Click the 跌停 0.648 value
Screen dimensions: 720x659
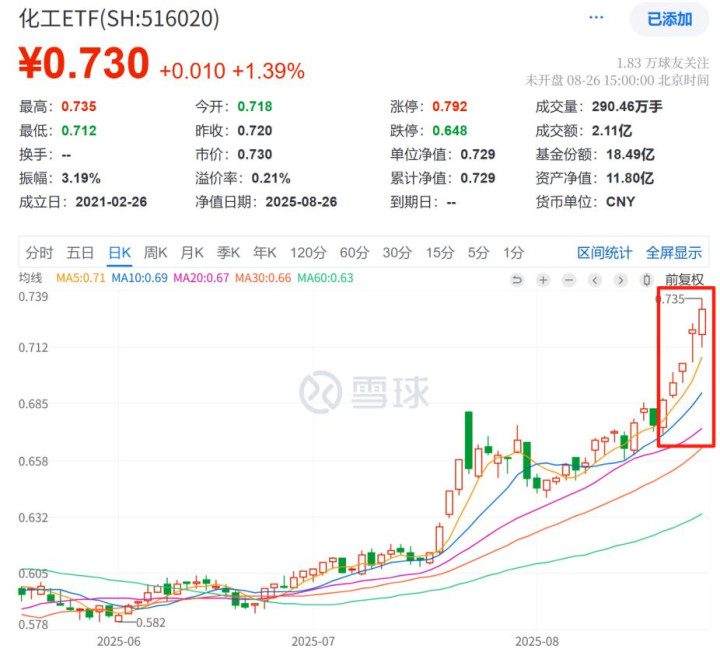point(450,131)
